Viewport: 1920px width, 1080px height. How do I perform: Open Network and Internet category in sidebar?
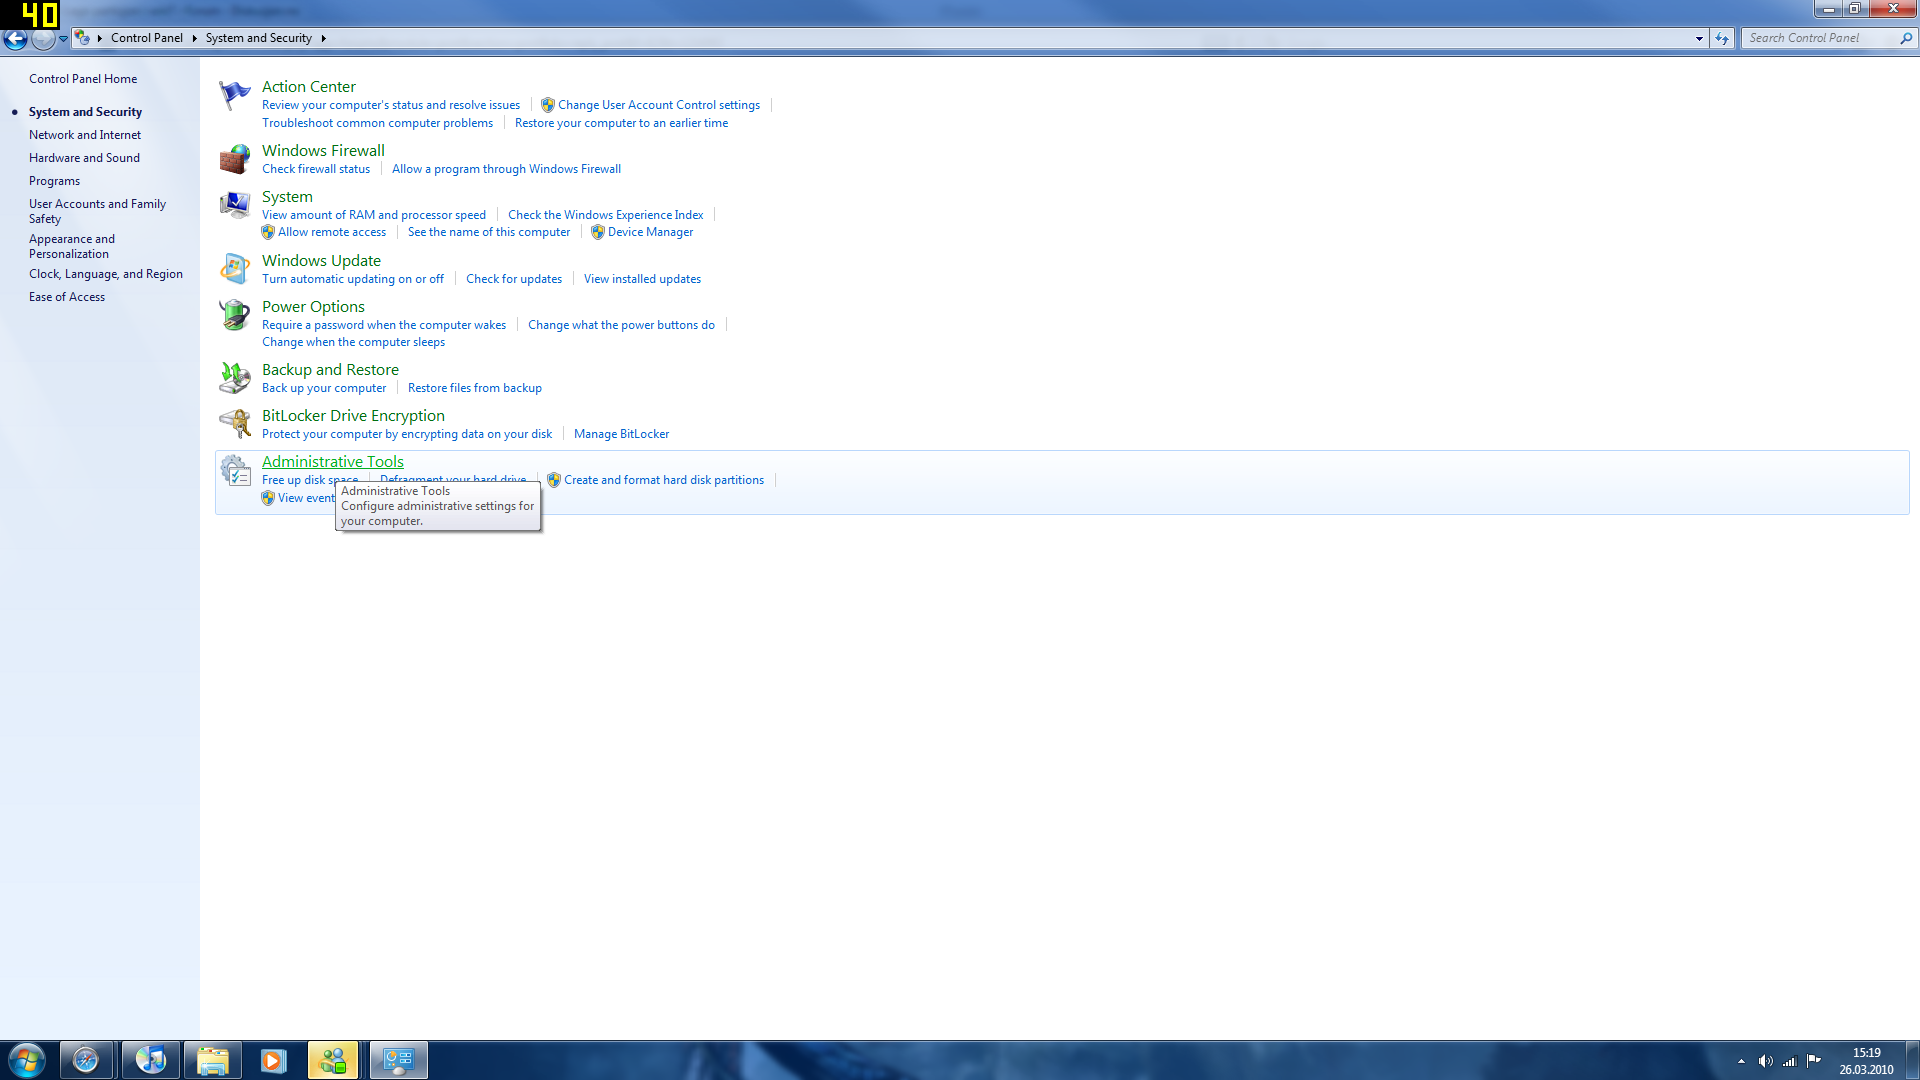coord(85,135)
